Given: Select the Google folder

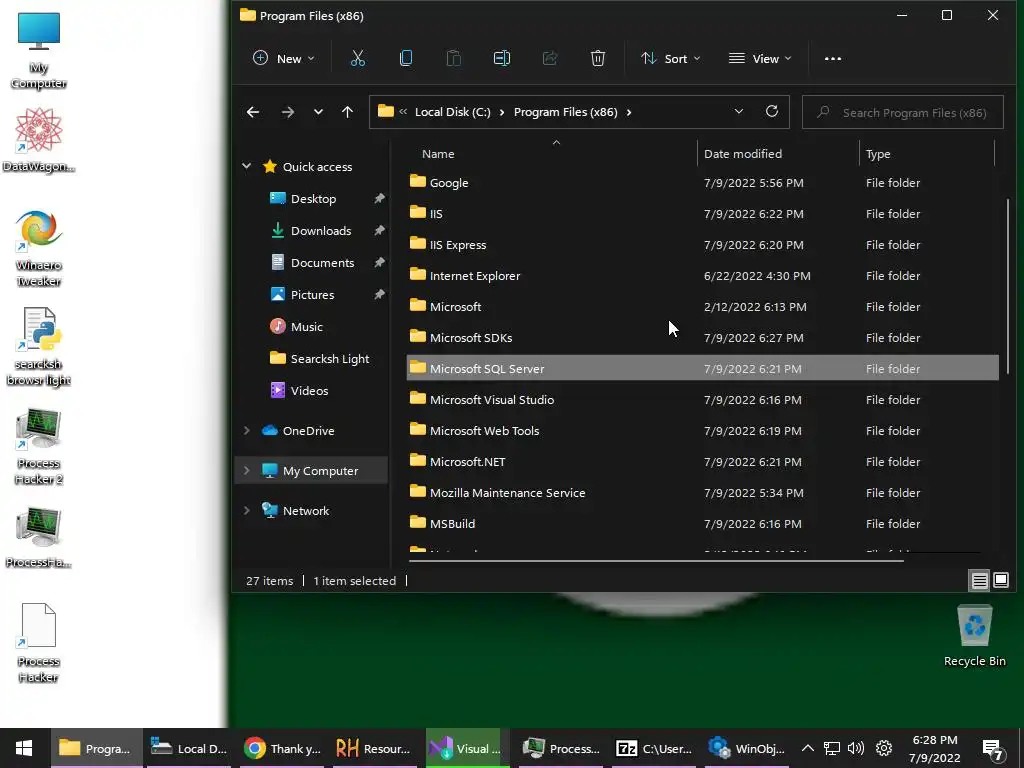Looking at the screenshot, I should [703, 183].
